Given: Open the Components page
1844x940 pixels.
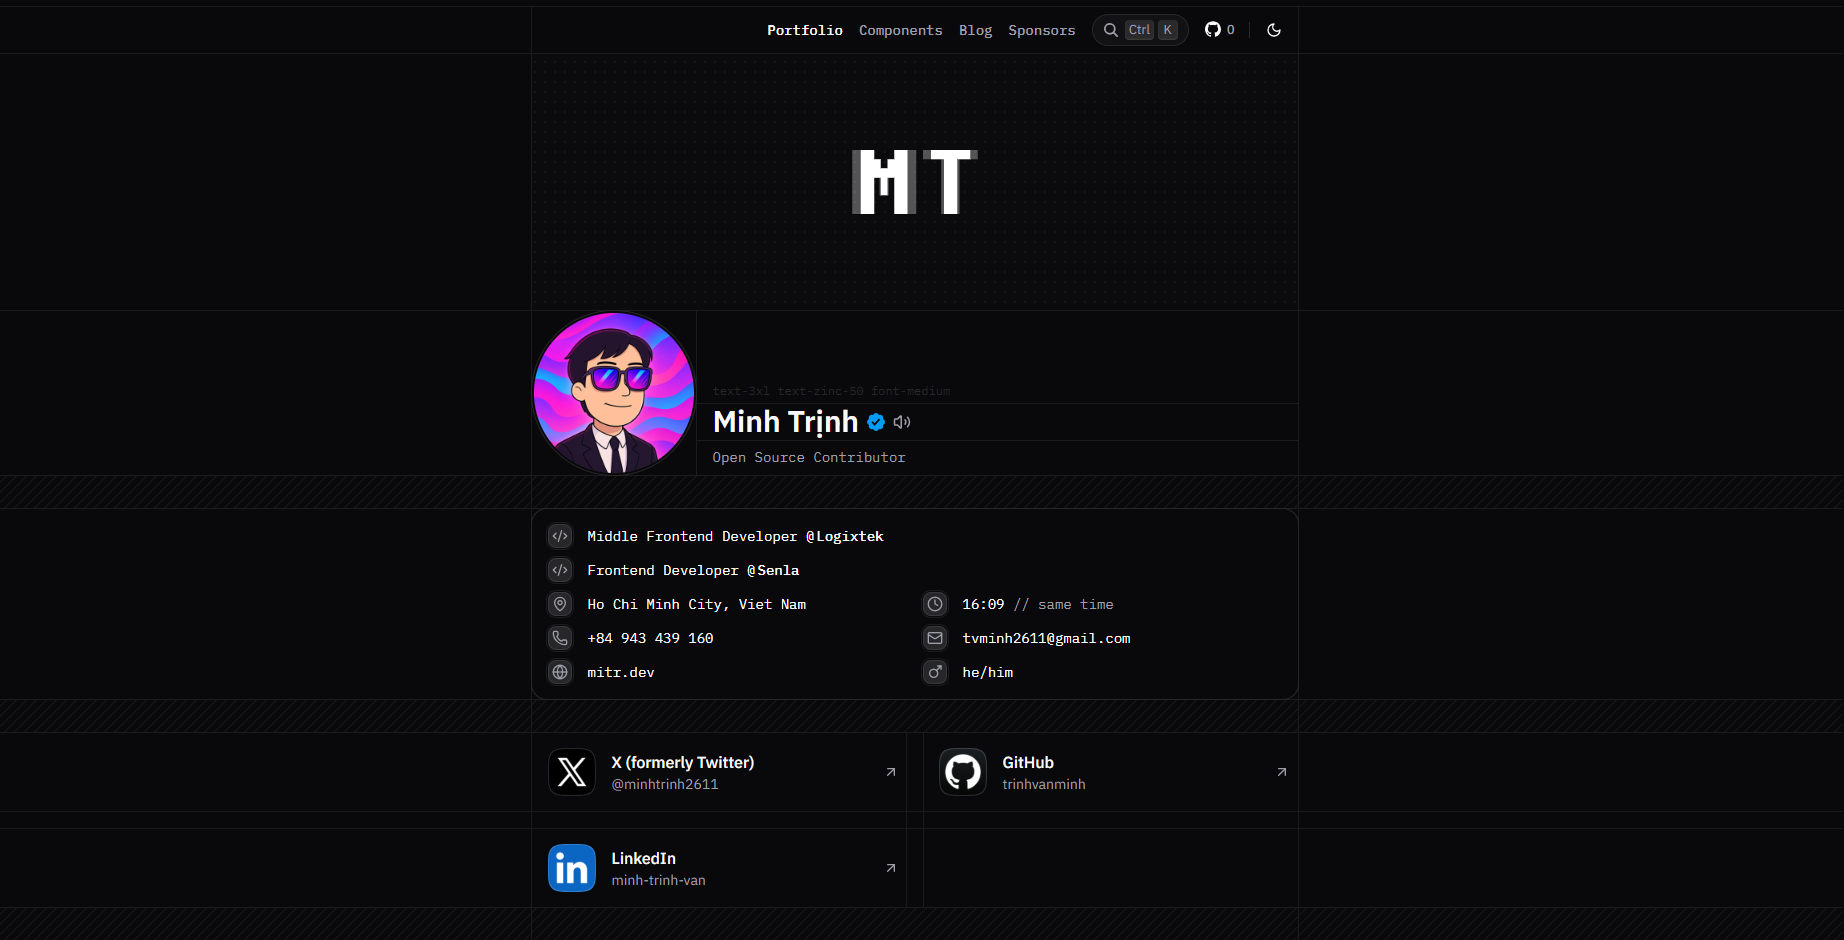Looking at the screenshot, I should (900, 29).
